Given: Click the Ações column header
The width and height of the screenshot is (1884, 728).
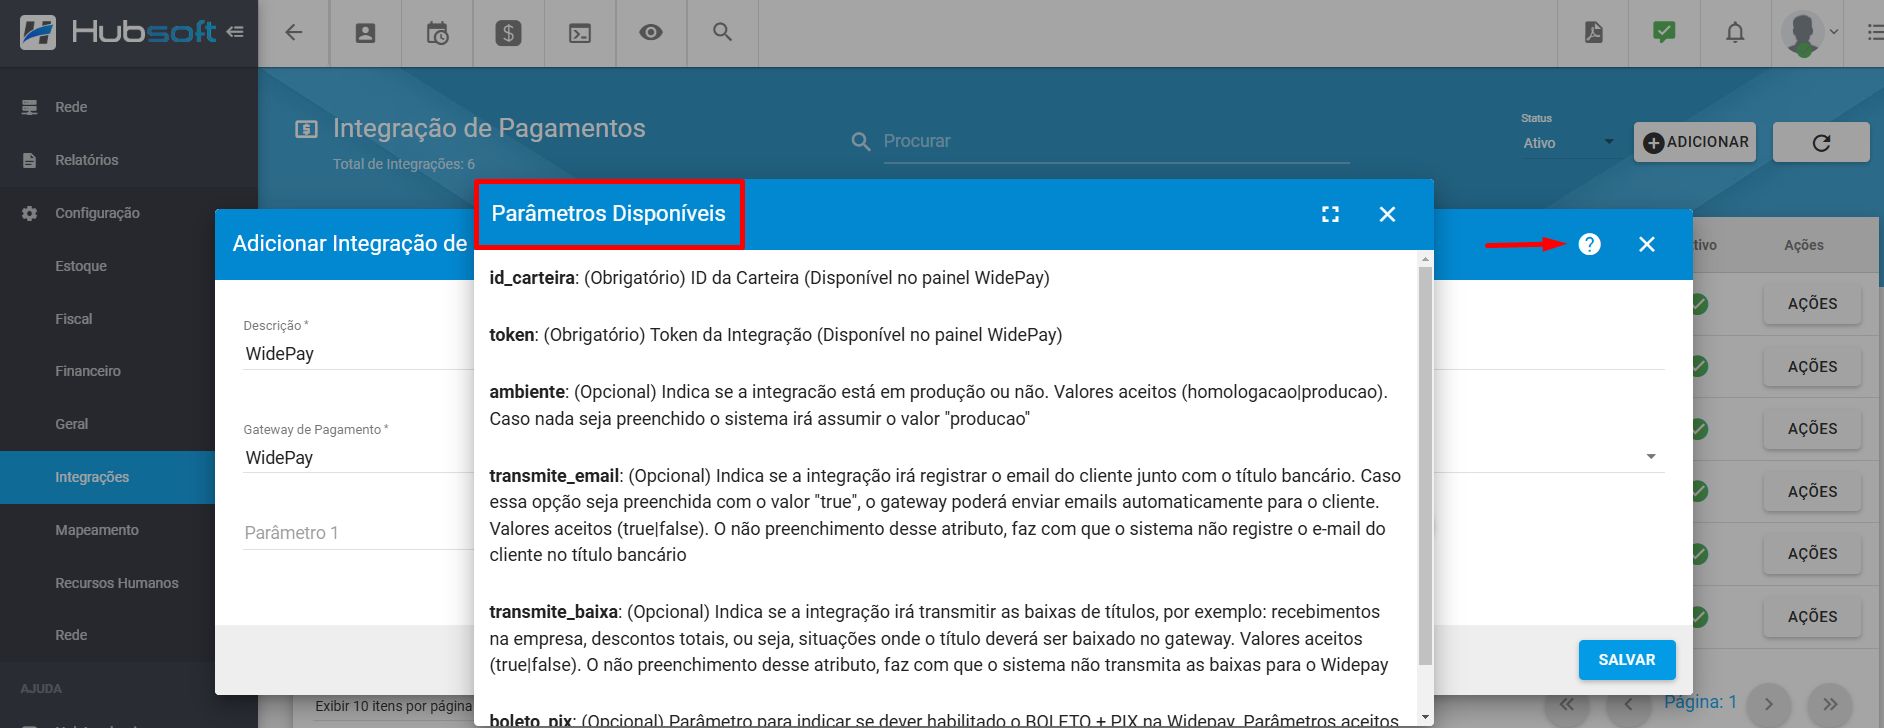Looking at the screenshot, I should click(1804, 245).
